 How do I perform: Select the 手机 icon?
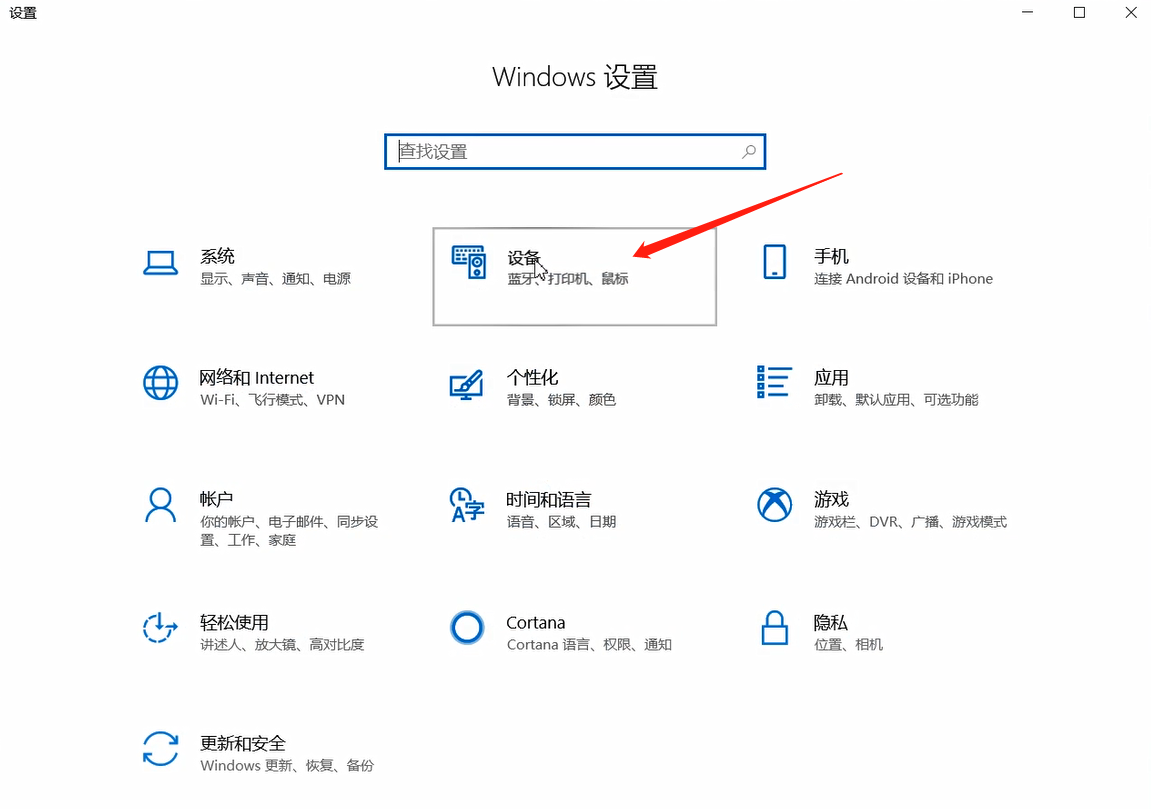pos(774,263)
